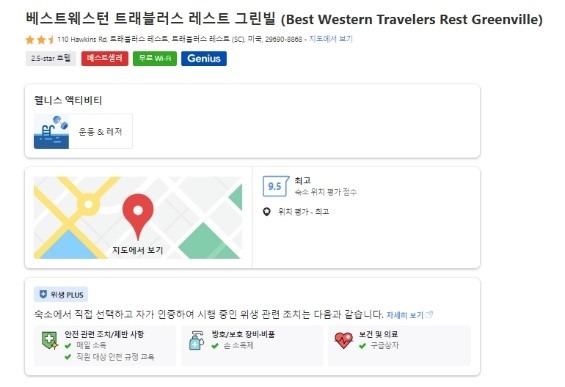This screenshot has width=565, height=387.
Task: Open the map thumbnail preview
Action: tap(138, 218)
